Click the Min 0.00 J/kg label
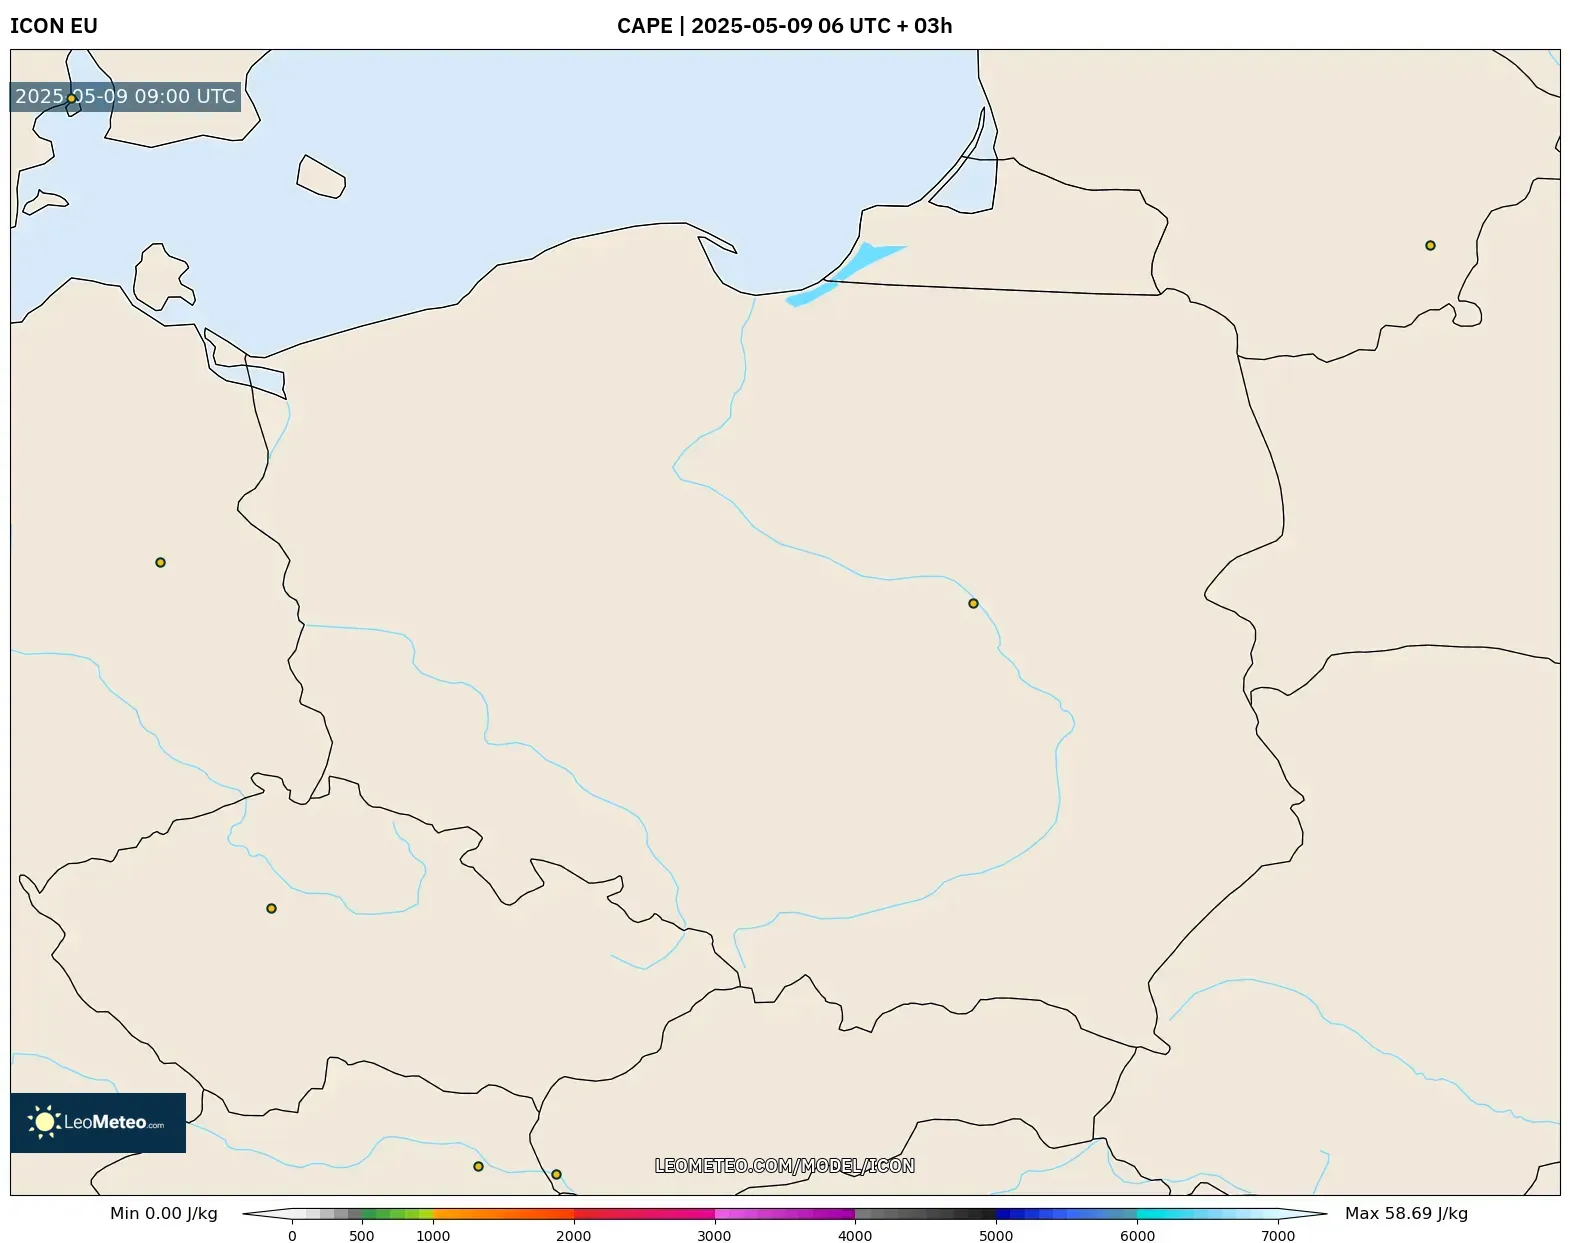 coord(164,1213)
